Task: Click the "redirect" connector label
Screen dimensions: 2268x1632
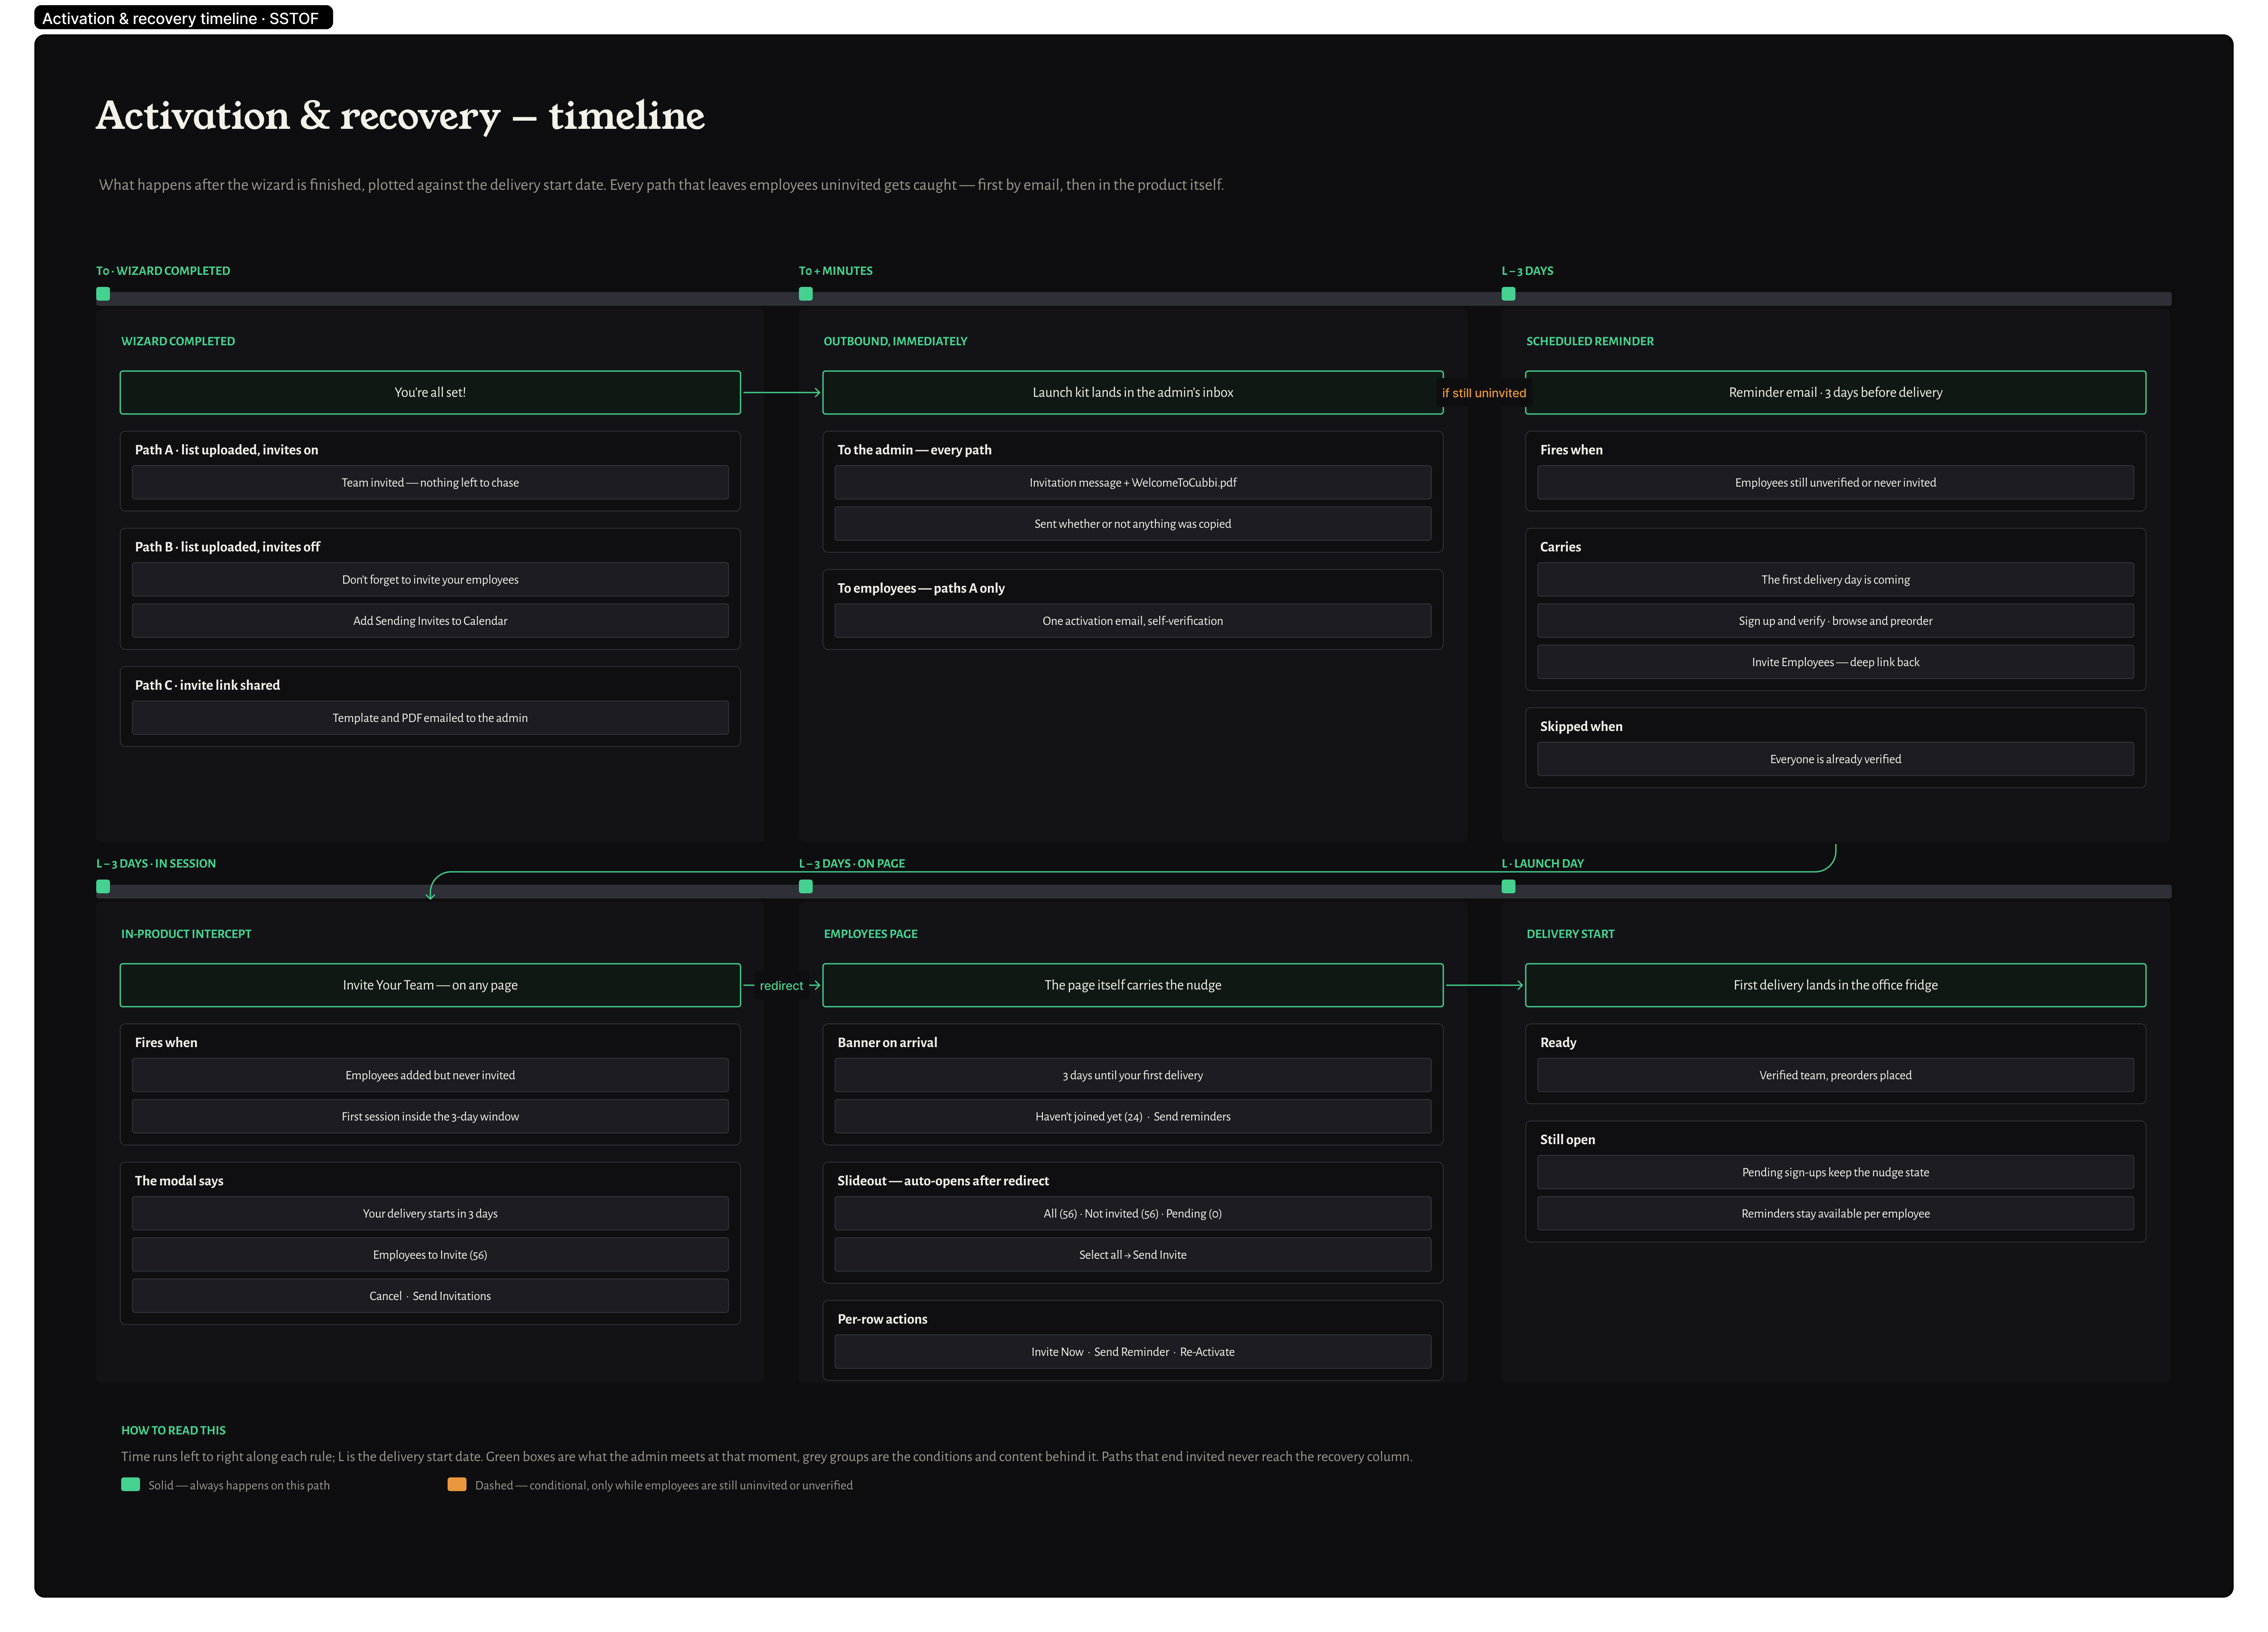Action: coord(781,986)
